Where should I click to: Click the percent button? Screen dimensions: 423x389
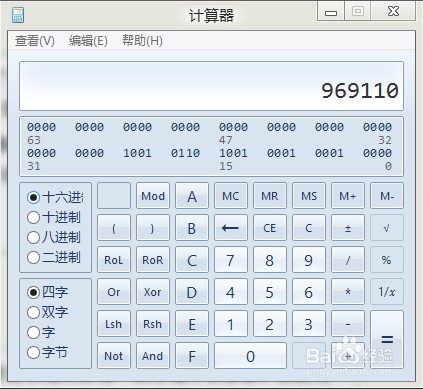(x=387, y=260)
